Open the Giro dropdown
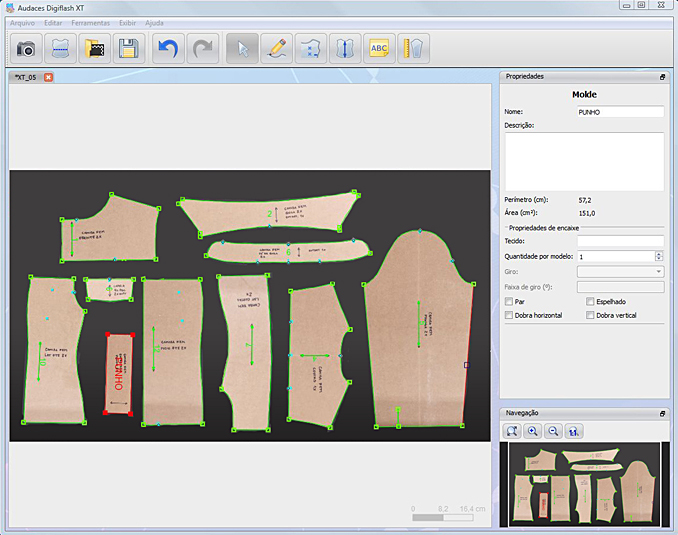The height and width of the screenshot is (535, 678). tap(620, 272)
